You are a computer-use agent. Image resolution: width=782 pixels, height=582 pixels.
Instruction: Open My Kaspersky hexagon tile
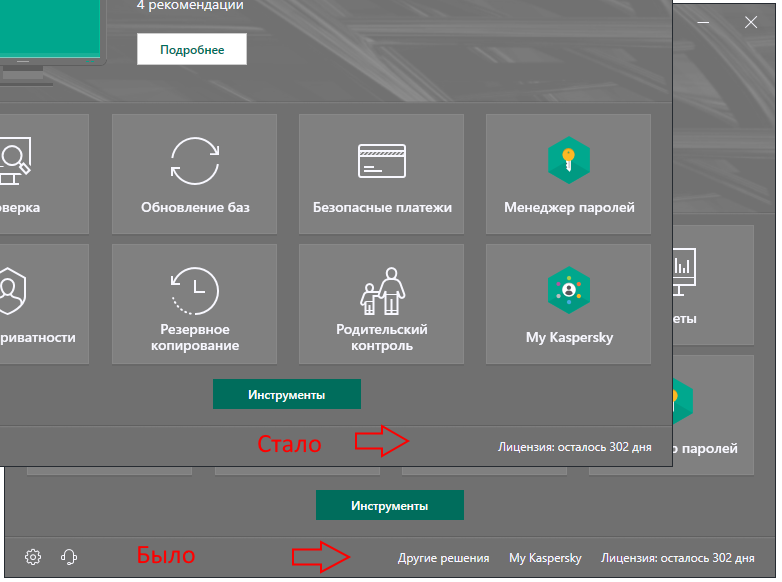569,304
